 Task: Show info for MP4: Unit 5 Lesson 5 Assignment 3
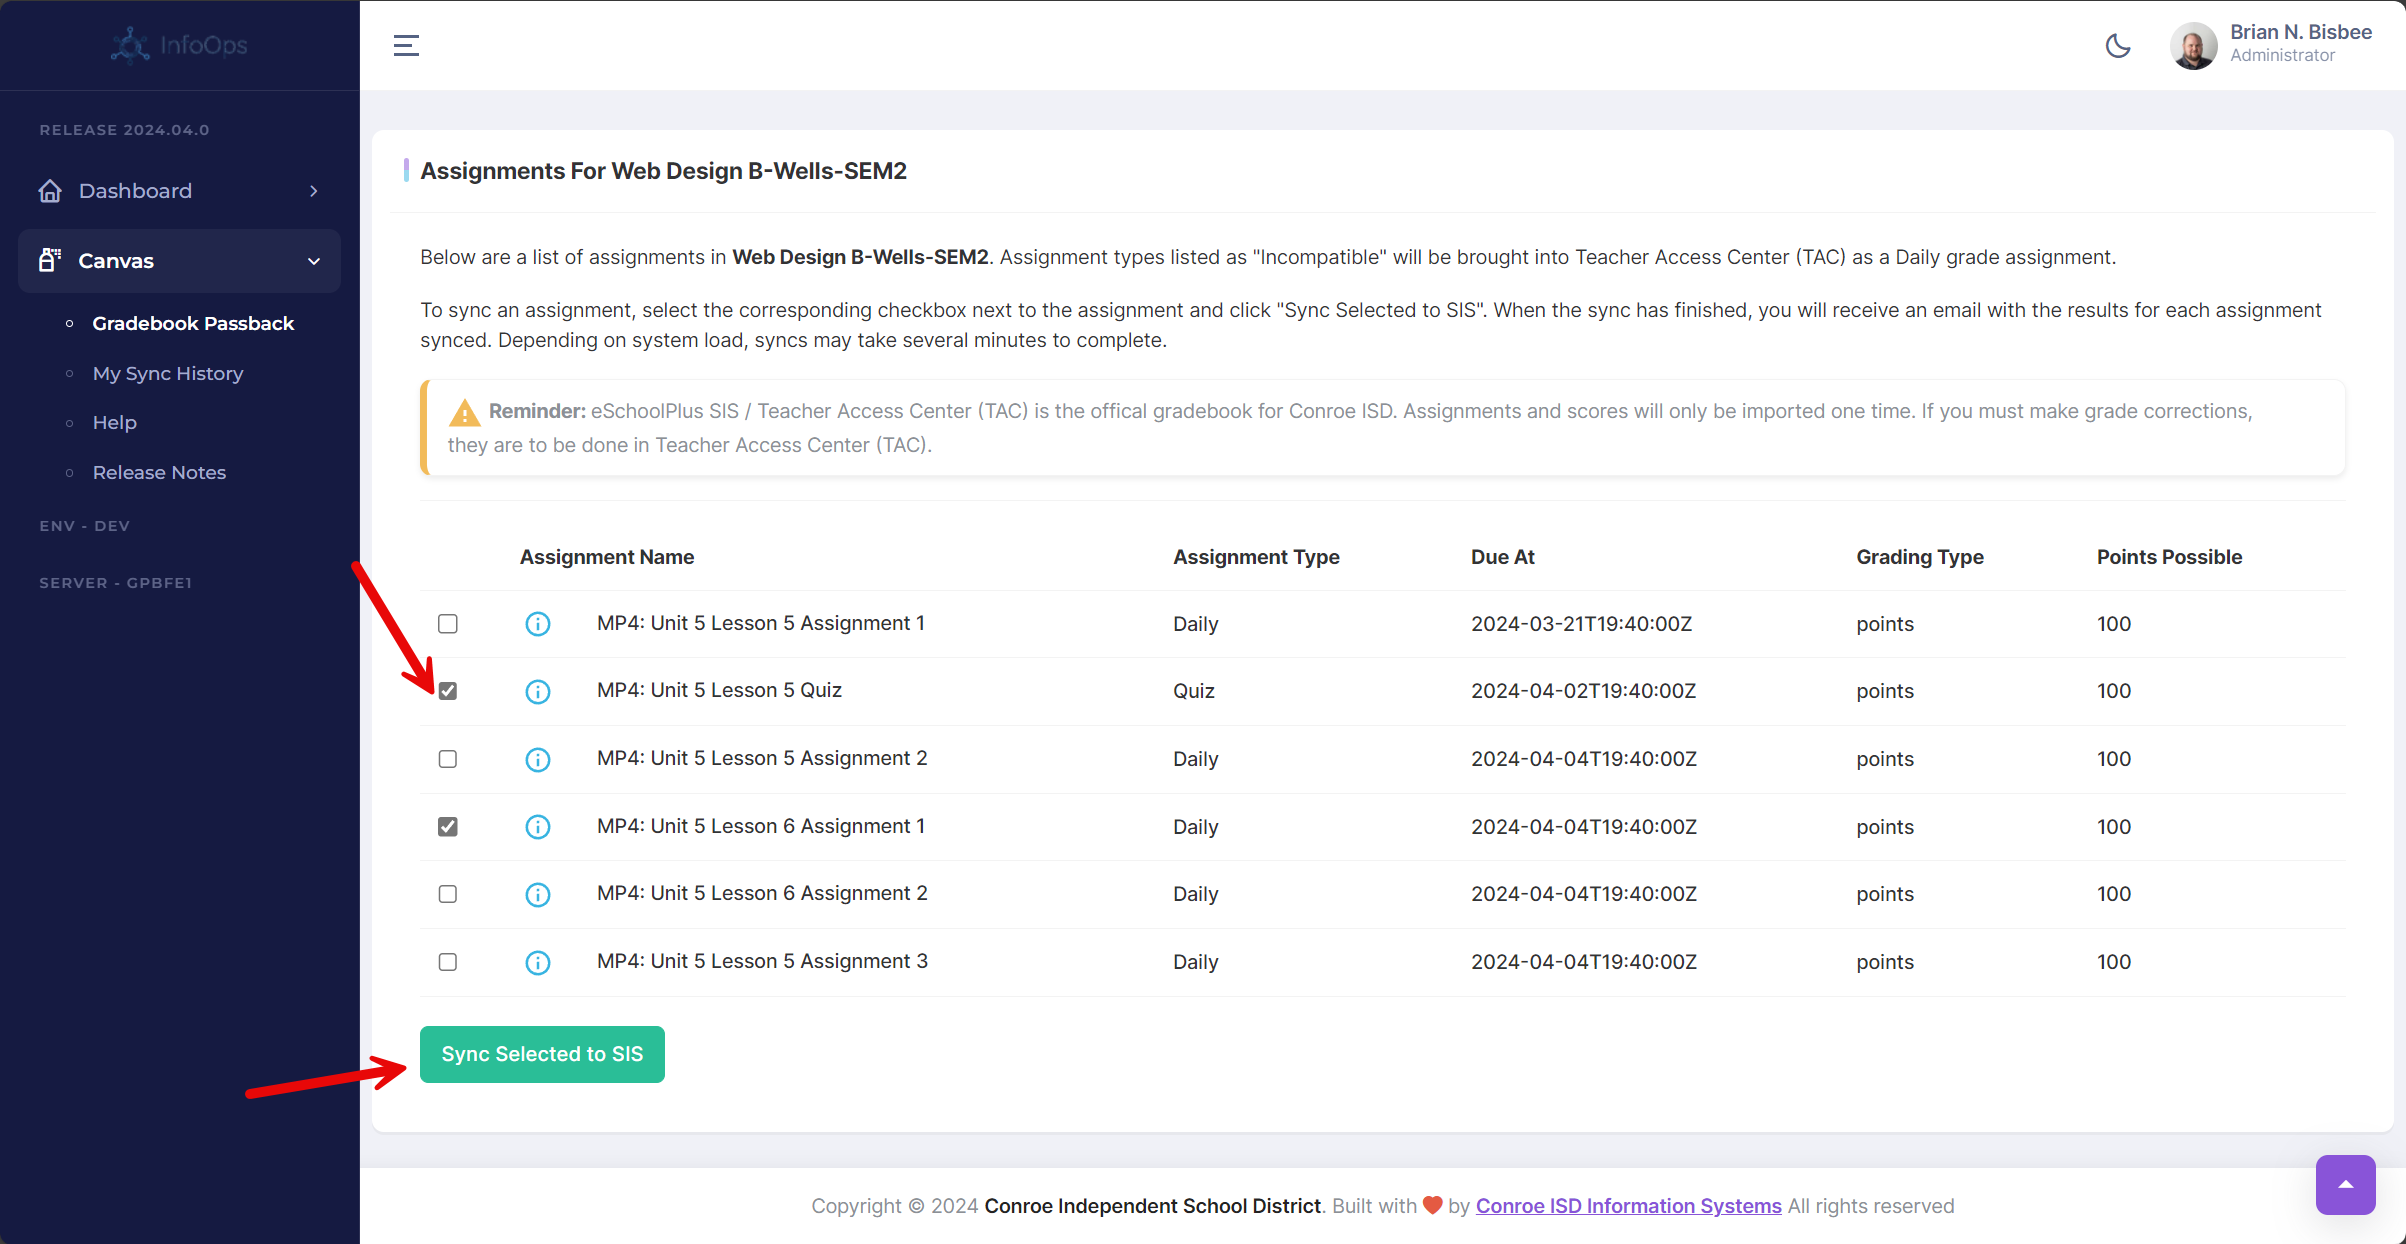pos(537,962)
